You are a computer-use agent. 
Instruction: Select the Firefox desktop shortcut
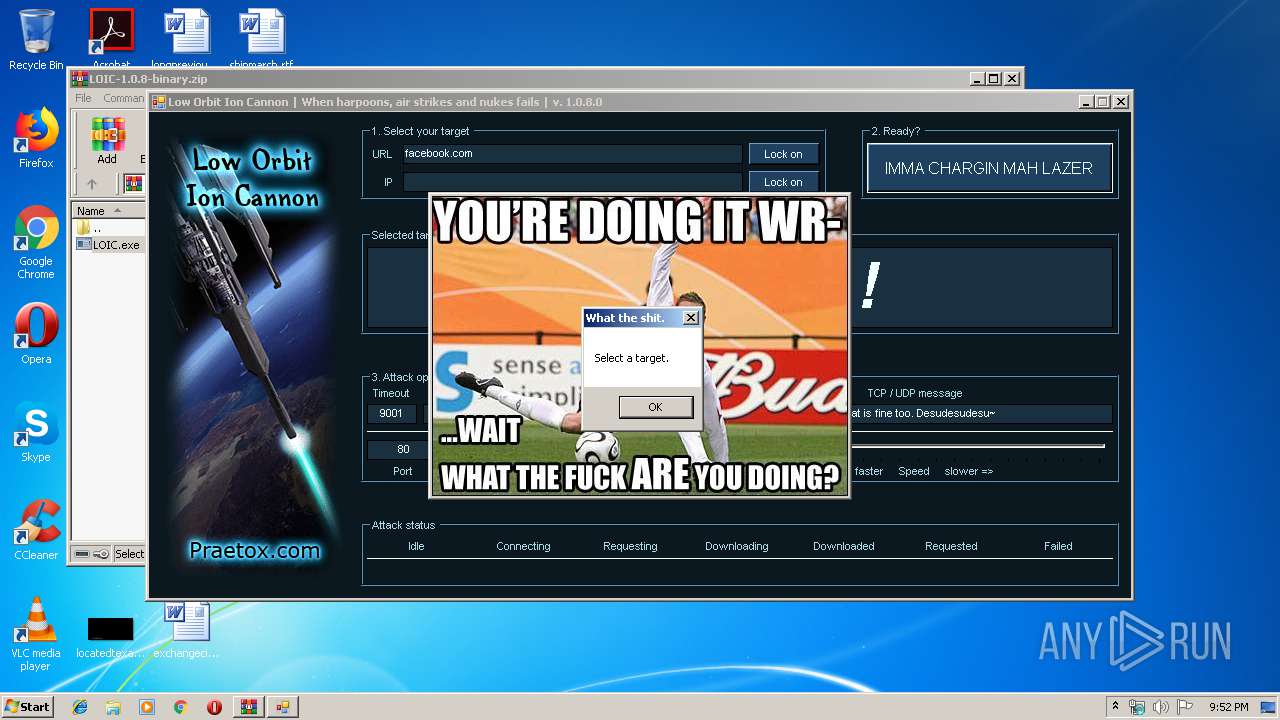point(36,138)
